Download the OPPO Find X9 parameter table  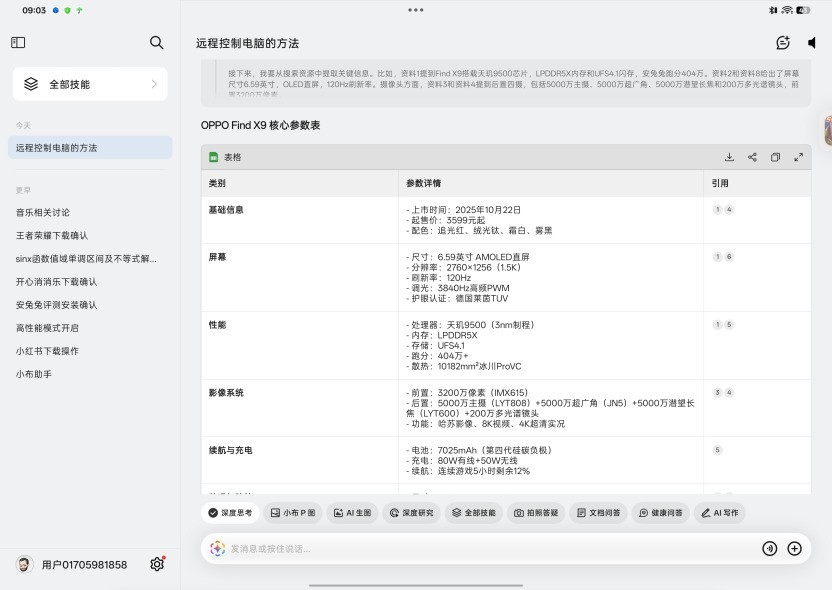click(x=730, y=157)
